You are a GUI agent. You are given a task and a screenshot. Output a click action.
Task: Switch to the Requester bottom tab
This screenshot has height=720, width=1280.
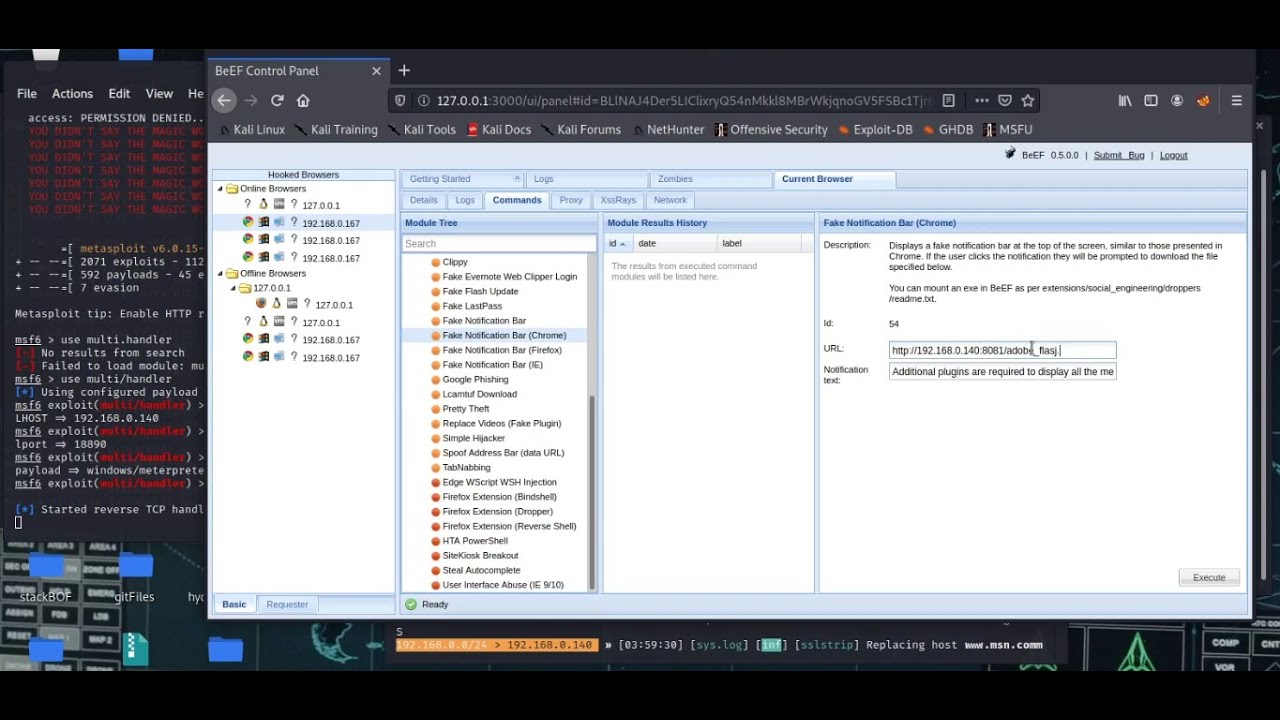click(x=287, y=604)
